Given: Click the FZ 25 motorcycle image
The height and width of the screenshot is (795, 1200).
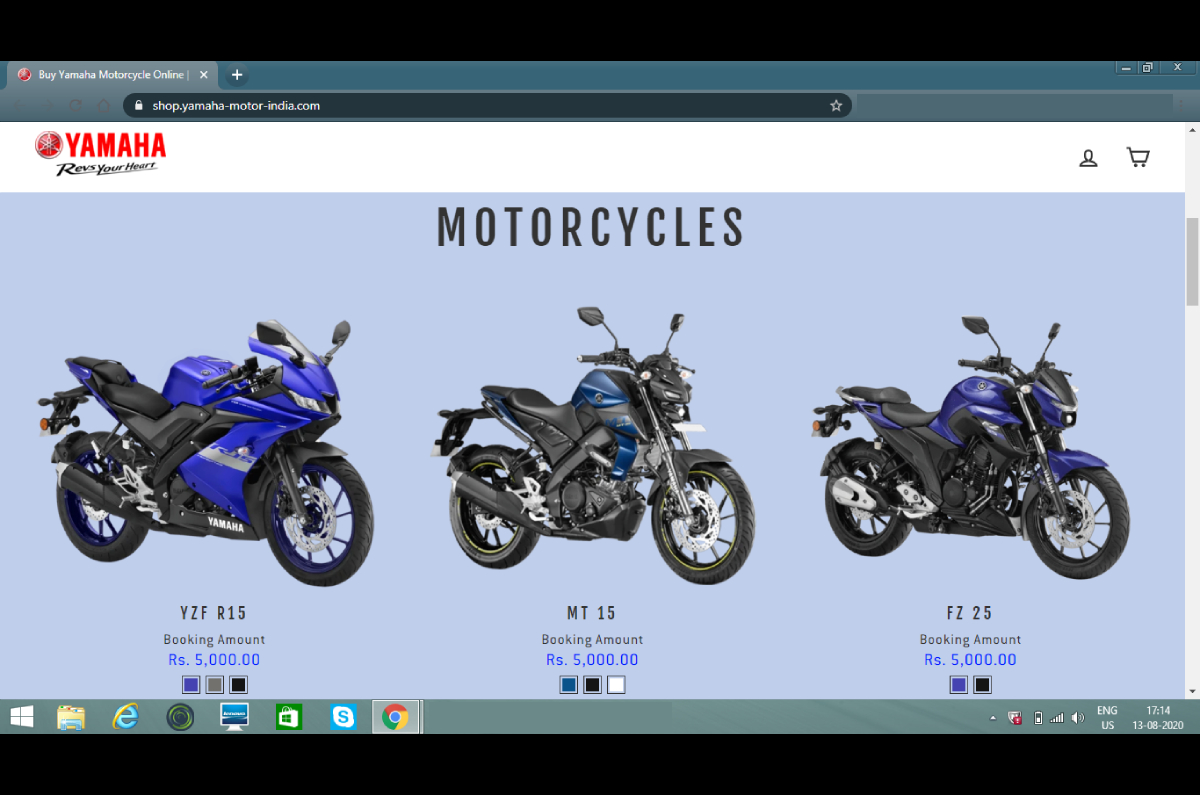Looking at the screenshot, I should [x=970, y=450].
